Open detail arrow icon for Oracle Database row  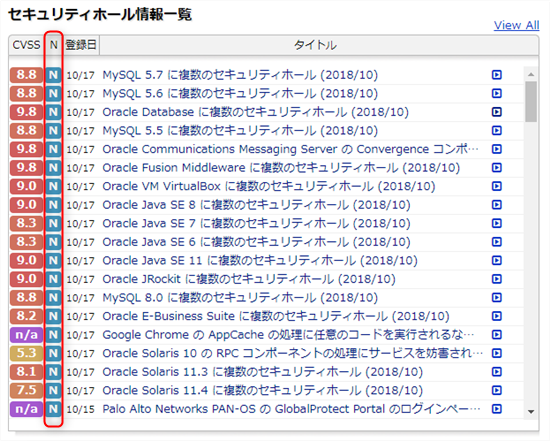point(496,112)
